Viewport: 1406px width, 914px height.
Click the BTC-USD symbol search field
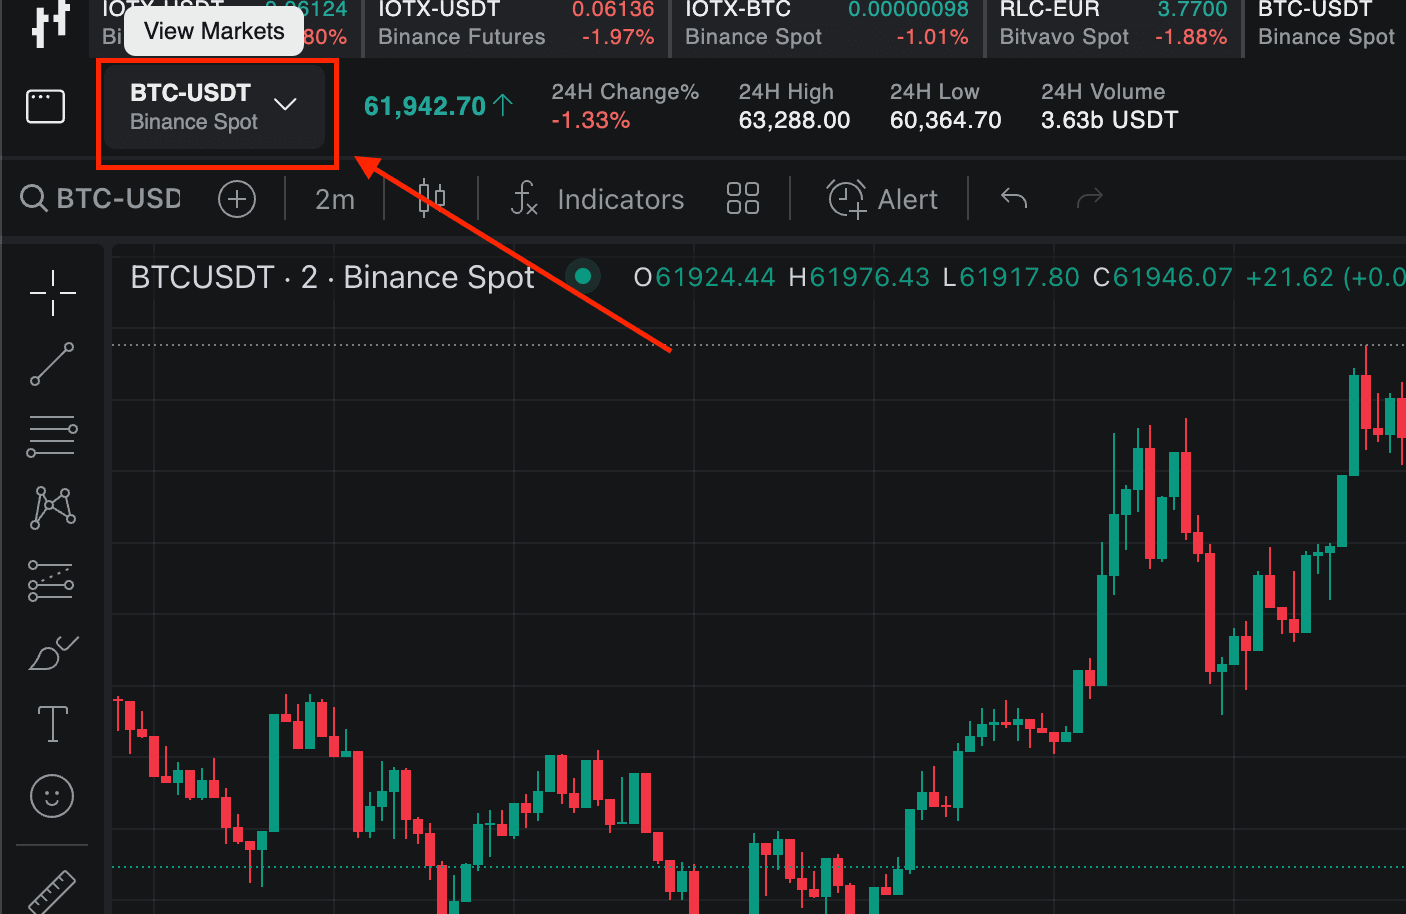click(x=101, y=198)
